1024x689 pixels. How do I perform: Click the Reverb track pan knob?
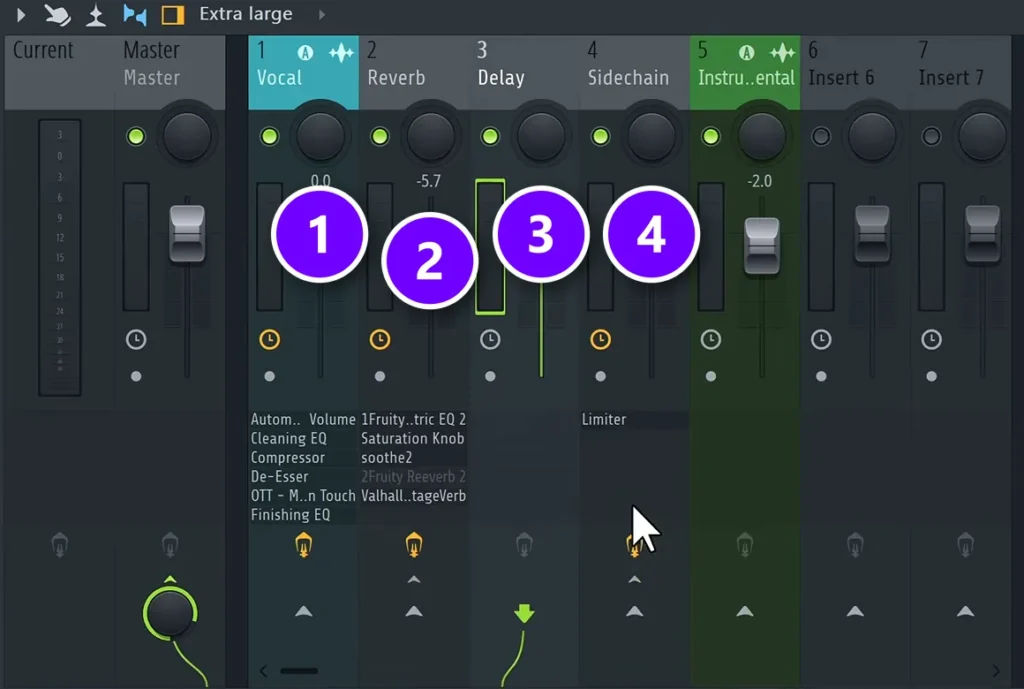point(430,136)
